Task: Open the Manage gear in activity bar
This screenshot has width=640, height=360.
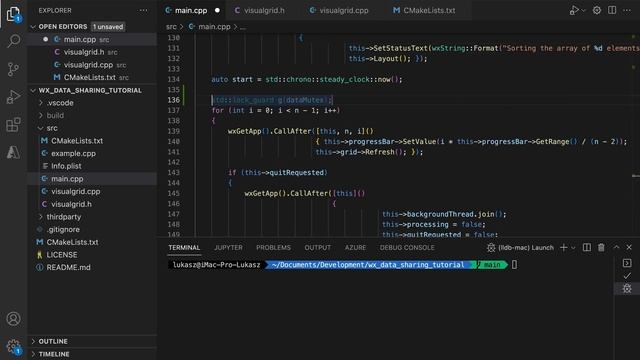Action: [x=13, y=347]
